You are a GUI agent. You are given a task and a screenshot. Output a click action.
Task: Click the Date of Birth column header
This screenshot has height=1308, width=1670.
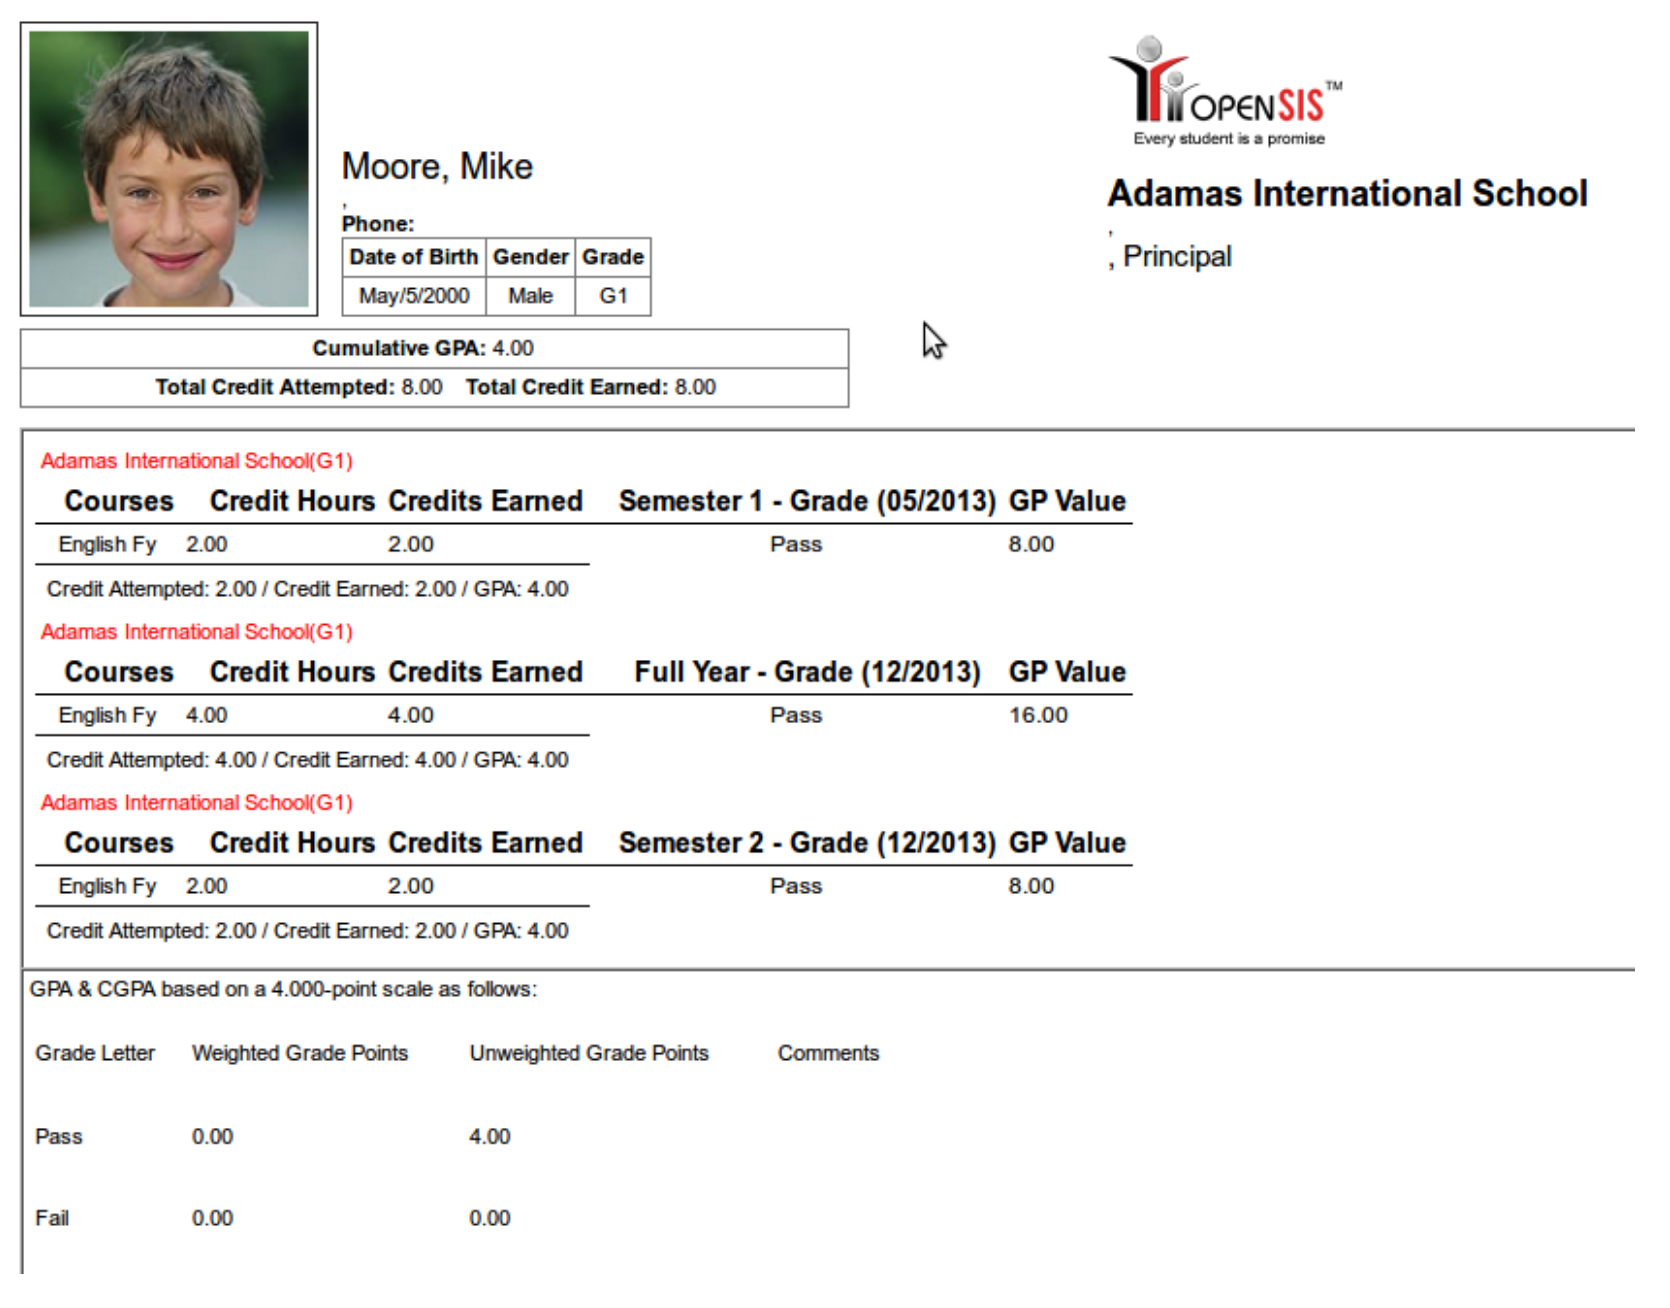point(414,257)
